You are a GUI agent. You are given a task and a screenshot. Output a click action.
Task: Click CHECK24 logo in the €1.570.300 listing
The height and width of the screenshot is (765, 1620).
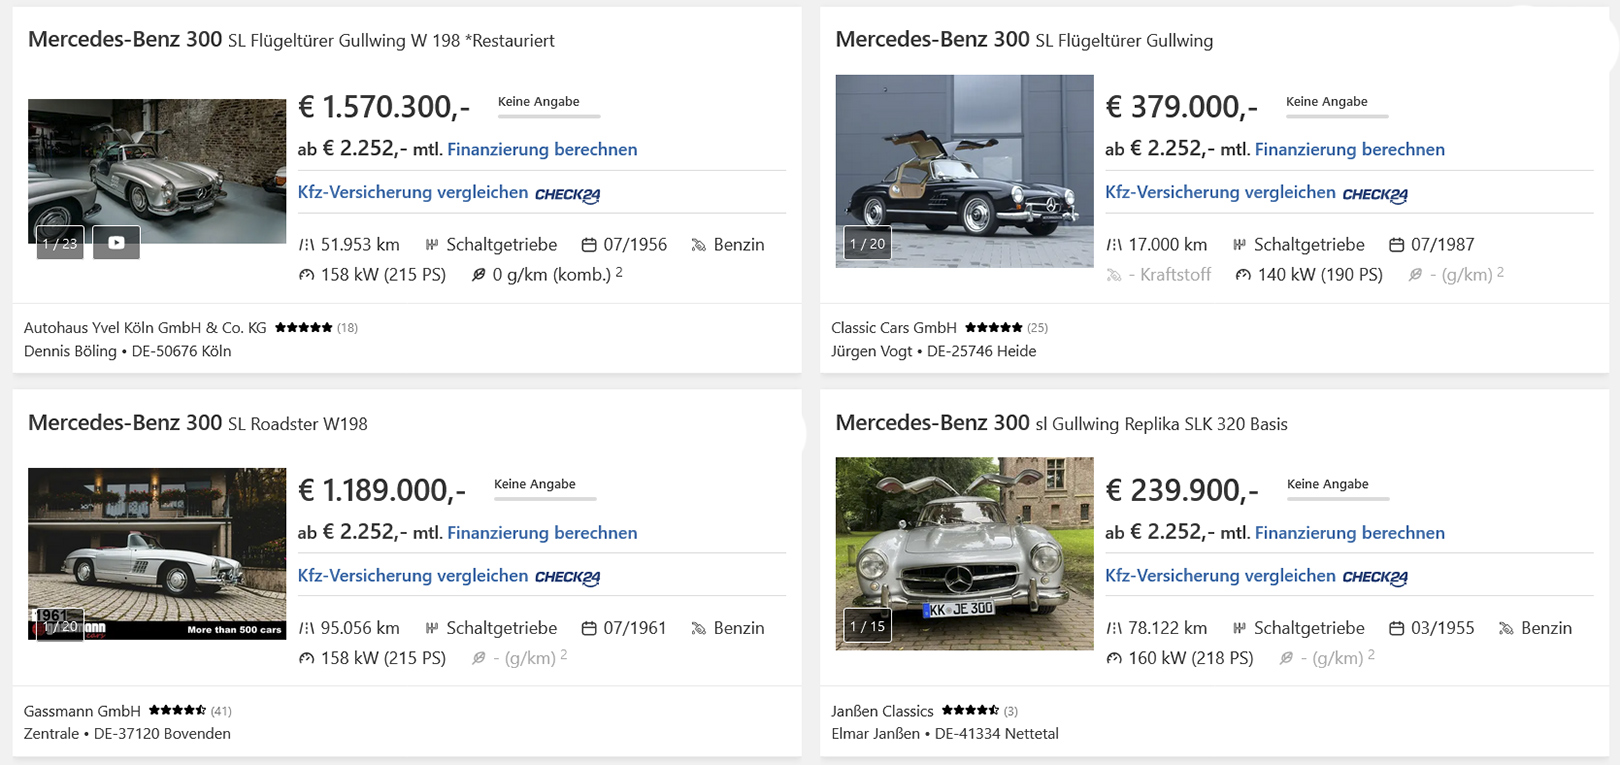click(x=567, y=194)
